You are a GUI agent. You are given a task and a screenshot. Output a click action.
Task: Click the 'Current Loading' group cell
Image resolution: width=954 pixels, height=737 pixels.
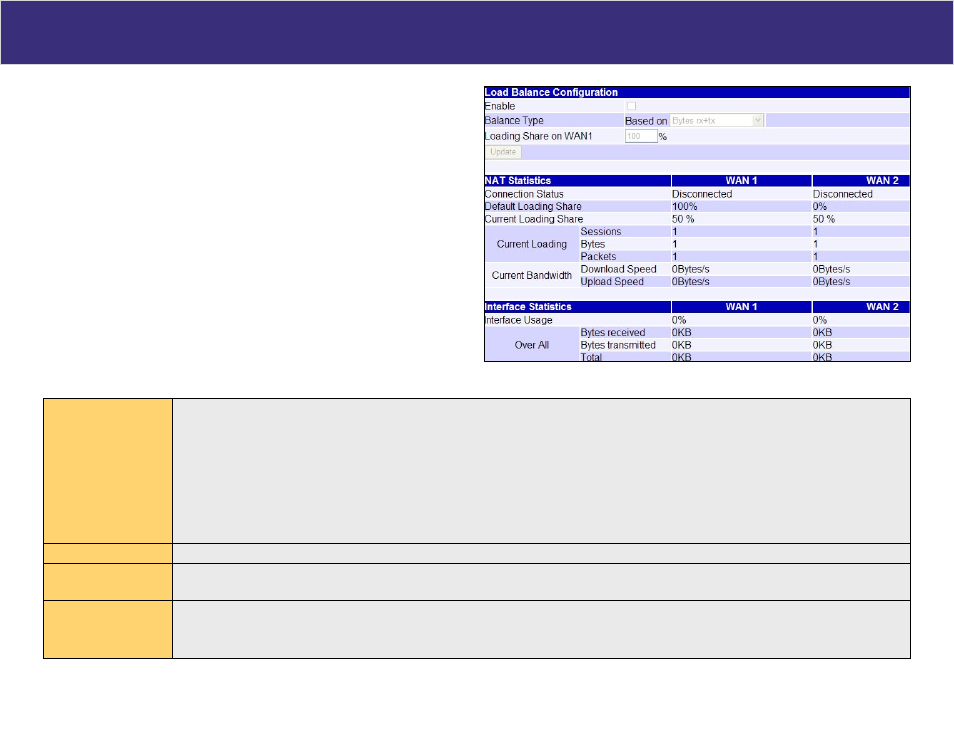pos(532,244)
